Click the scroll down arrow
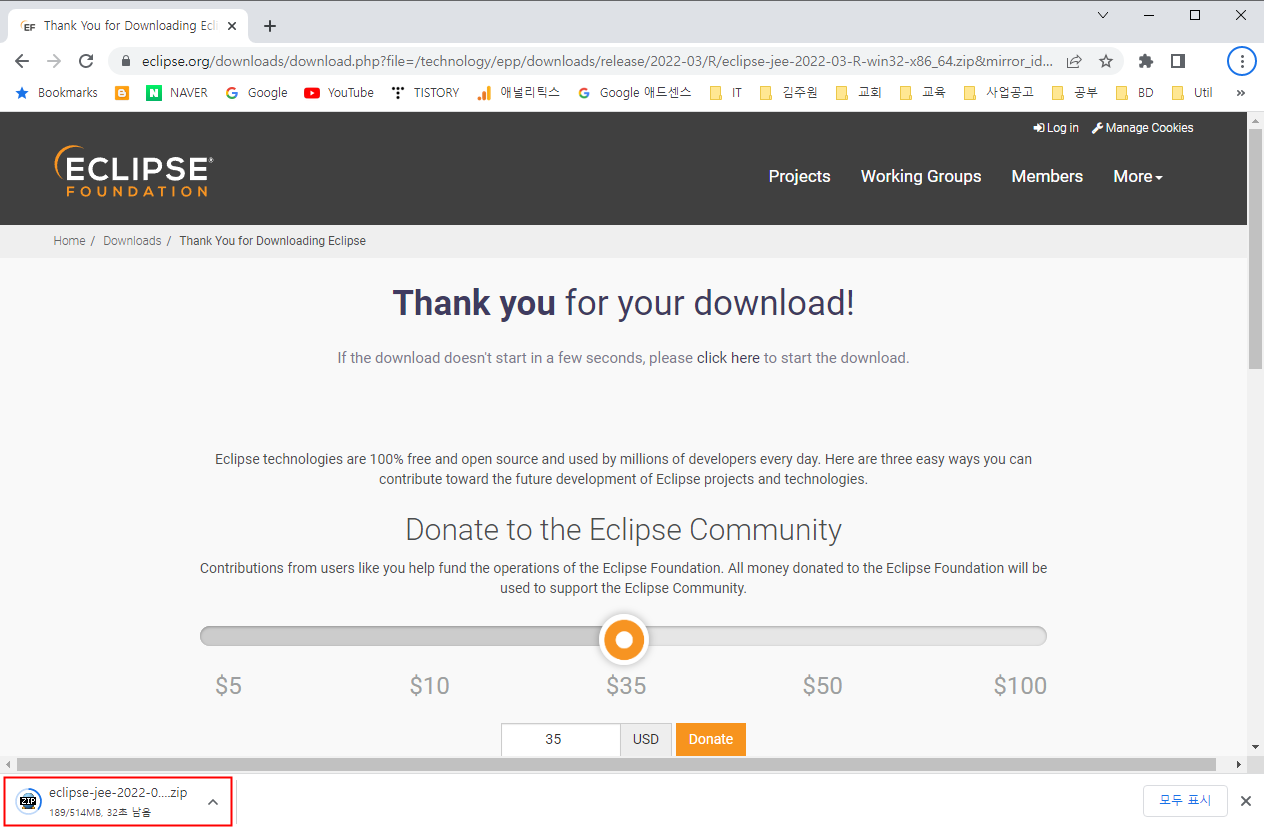The height and width of the screenshot is (830, 1264). click(1255, 747)
